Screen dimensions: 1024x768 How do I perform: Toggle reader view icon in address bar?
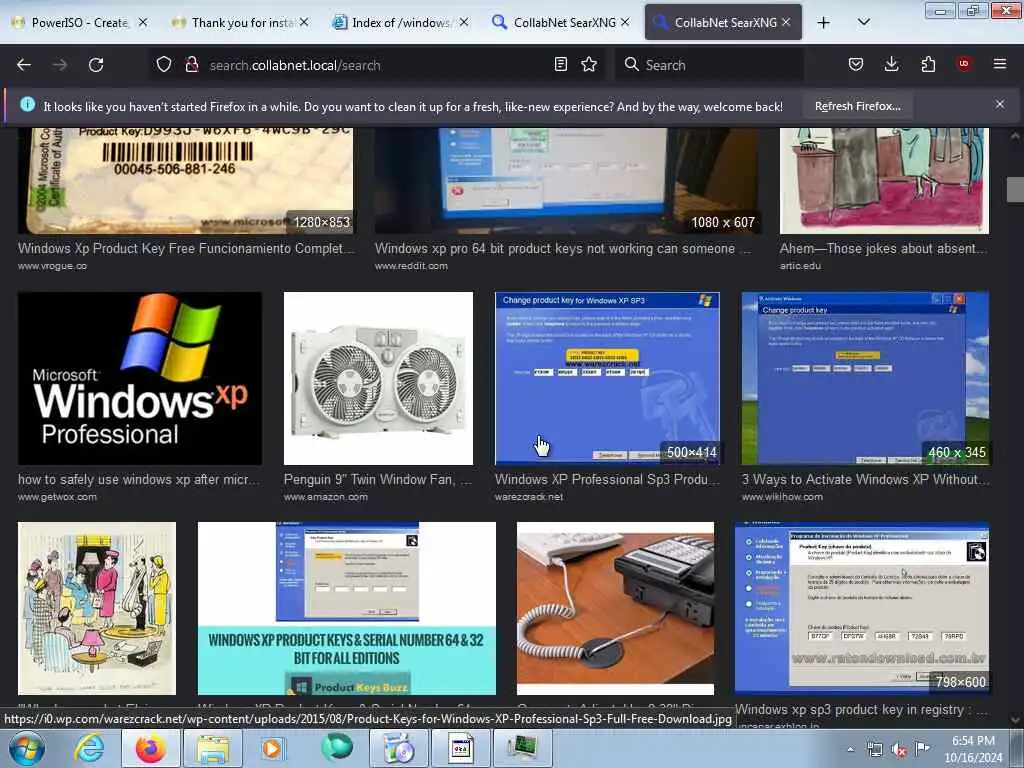pyautogui.click(x=560, y=65)
